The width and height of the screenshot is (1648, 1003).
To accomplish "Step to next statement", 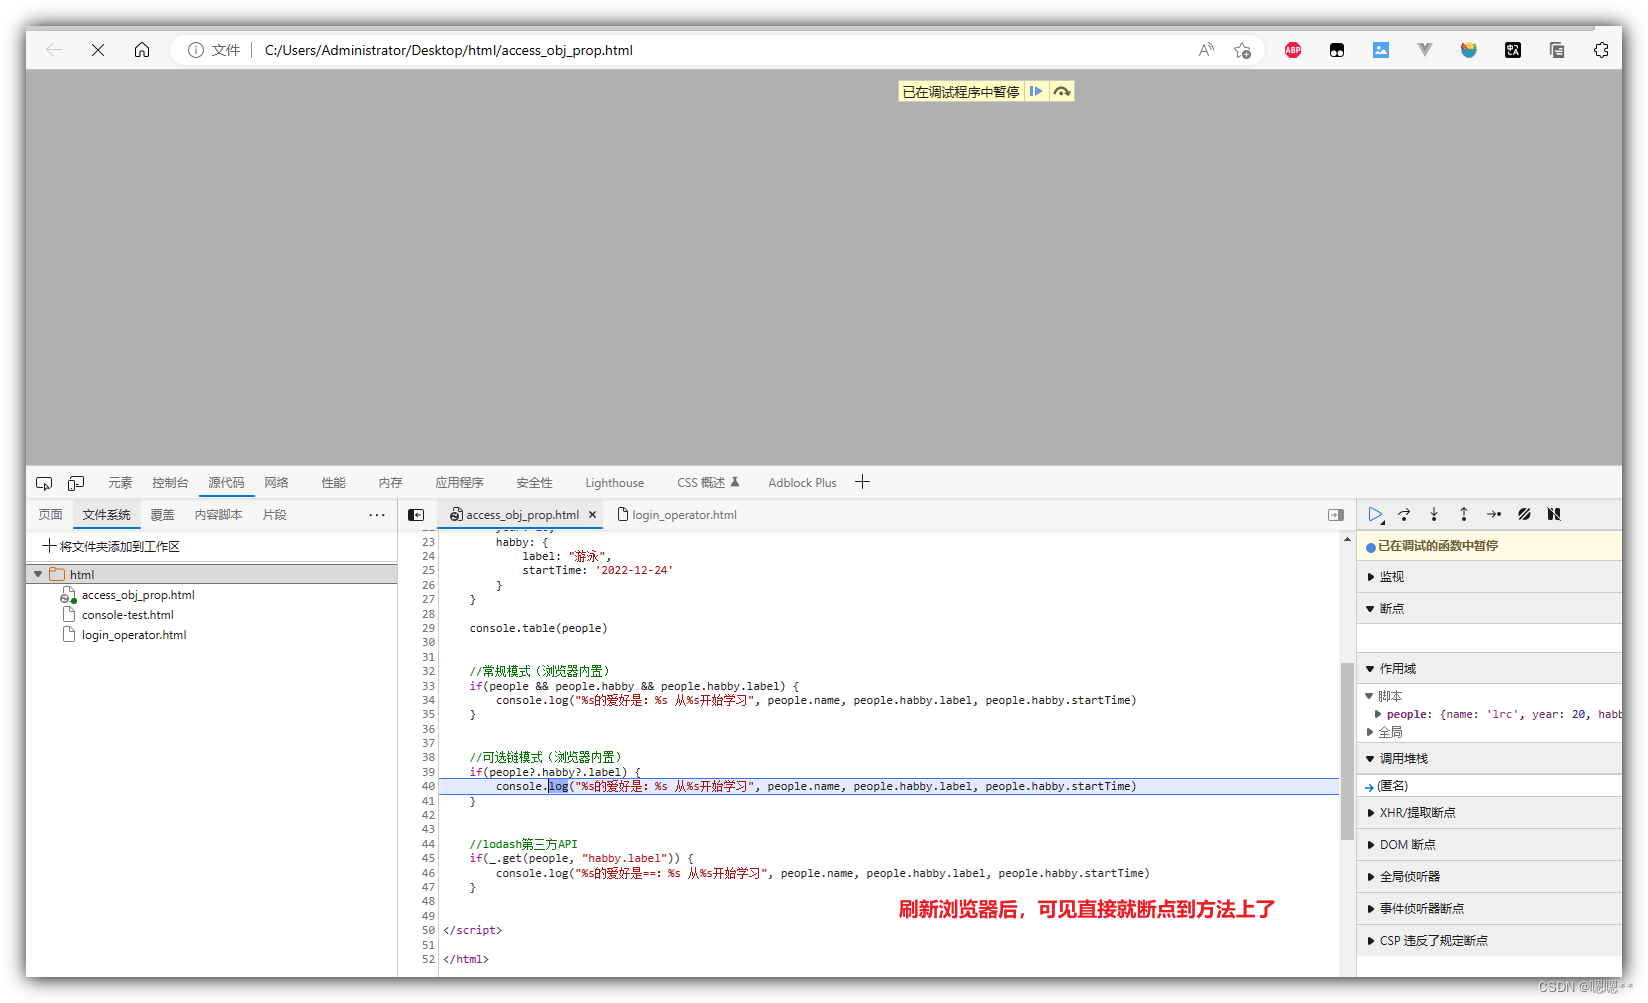I will [x=1494, y=514].
